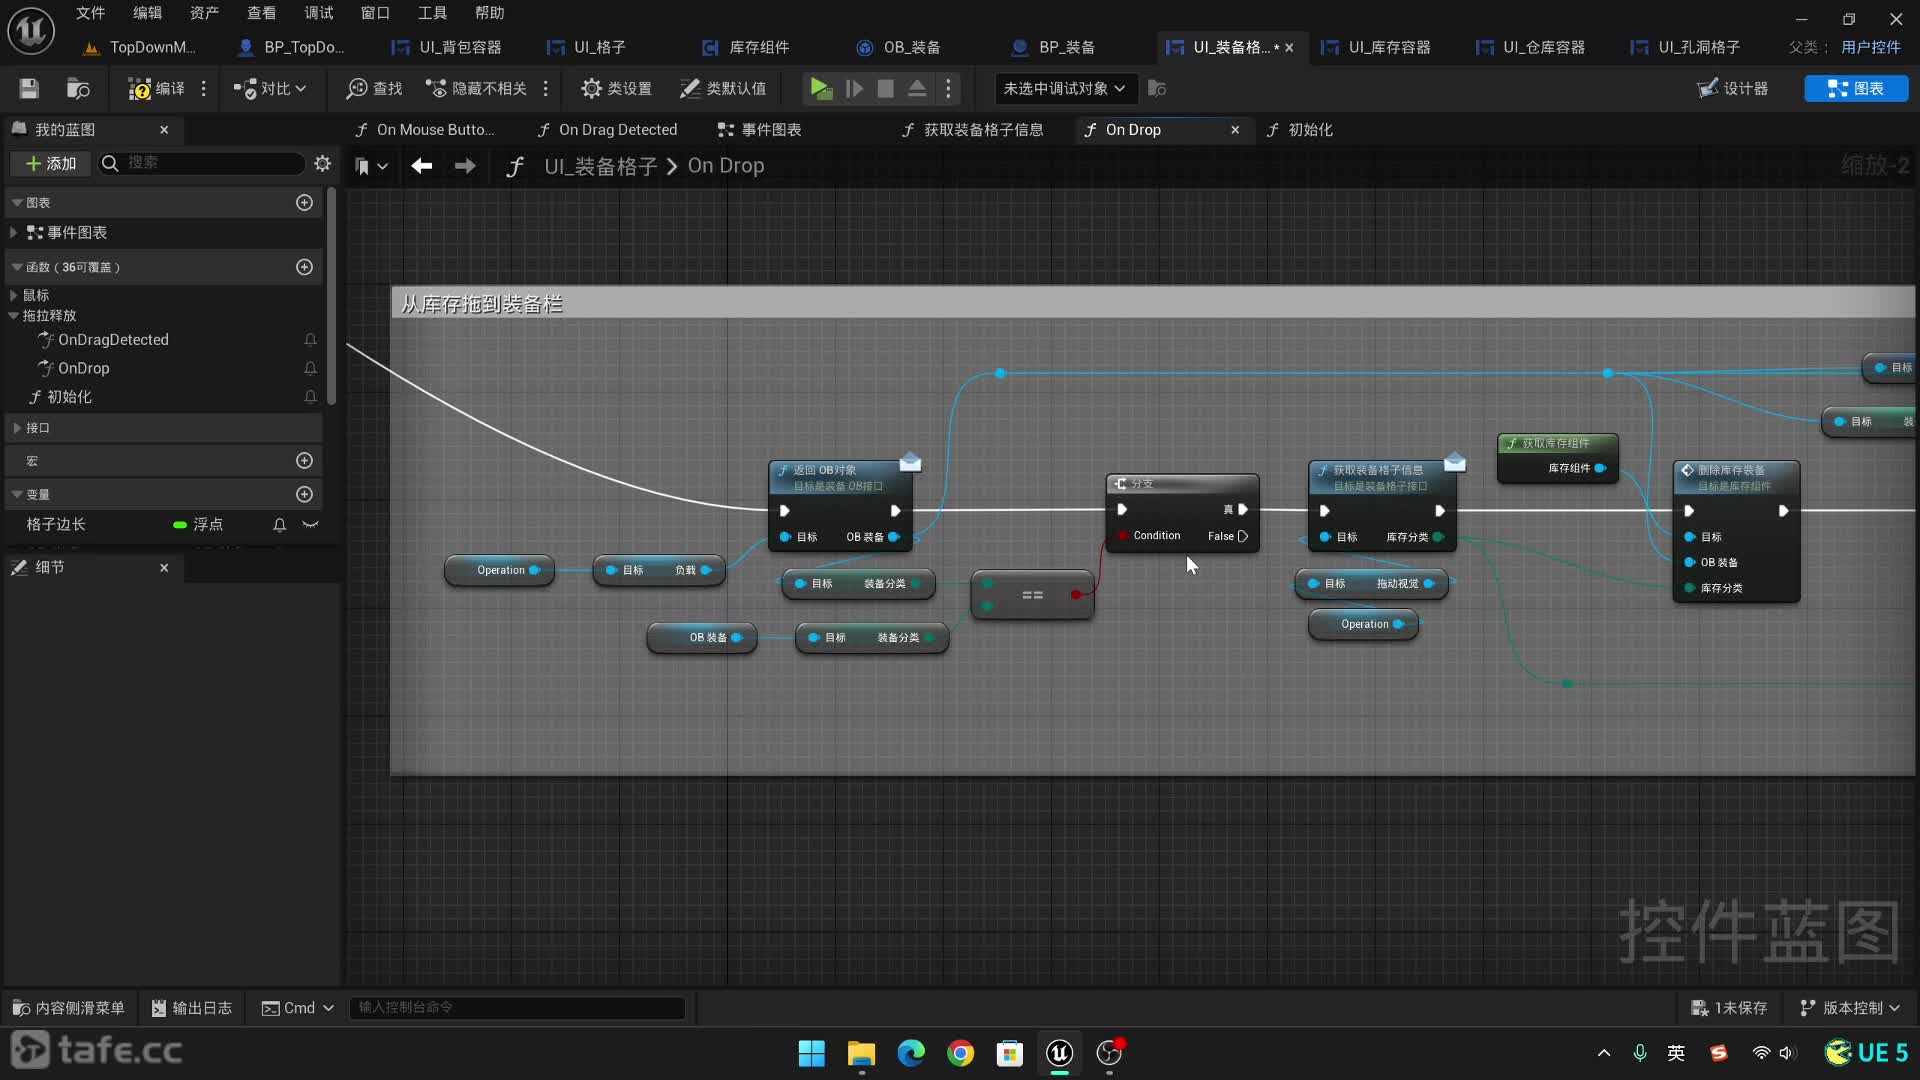Toggle visibility of OnDragDetected event
Screen dimensions: 1920x1080
point(309,339)
